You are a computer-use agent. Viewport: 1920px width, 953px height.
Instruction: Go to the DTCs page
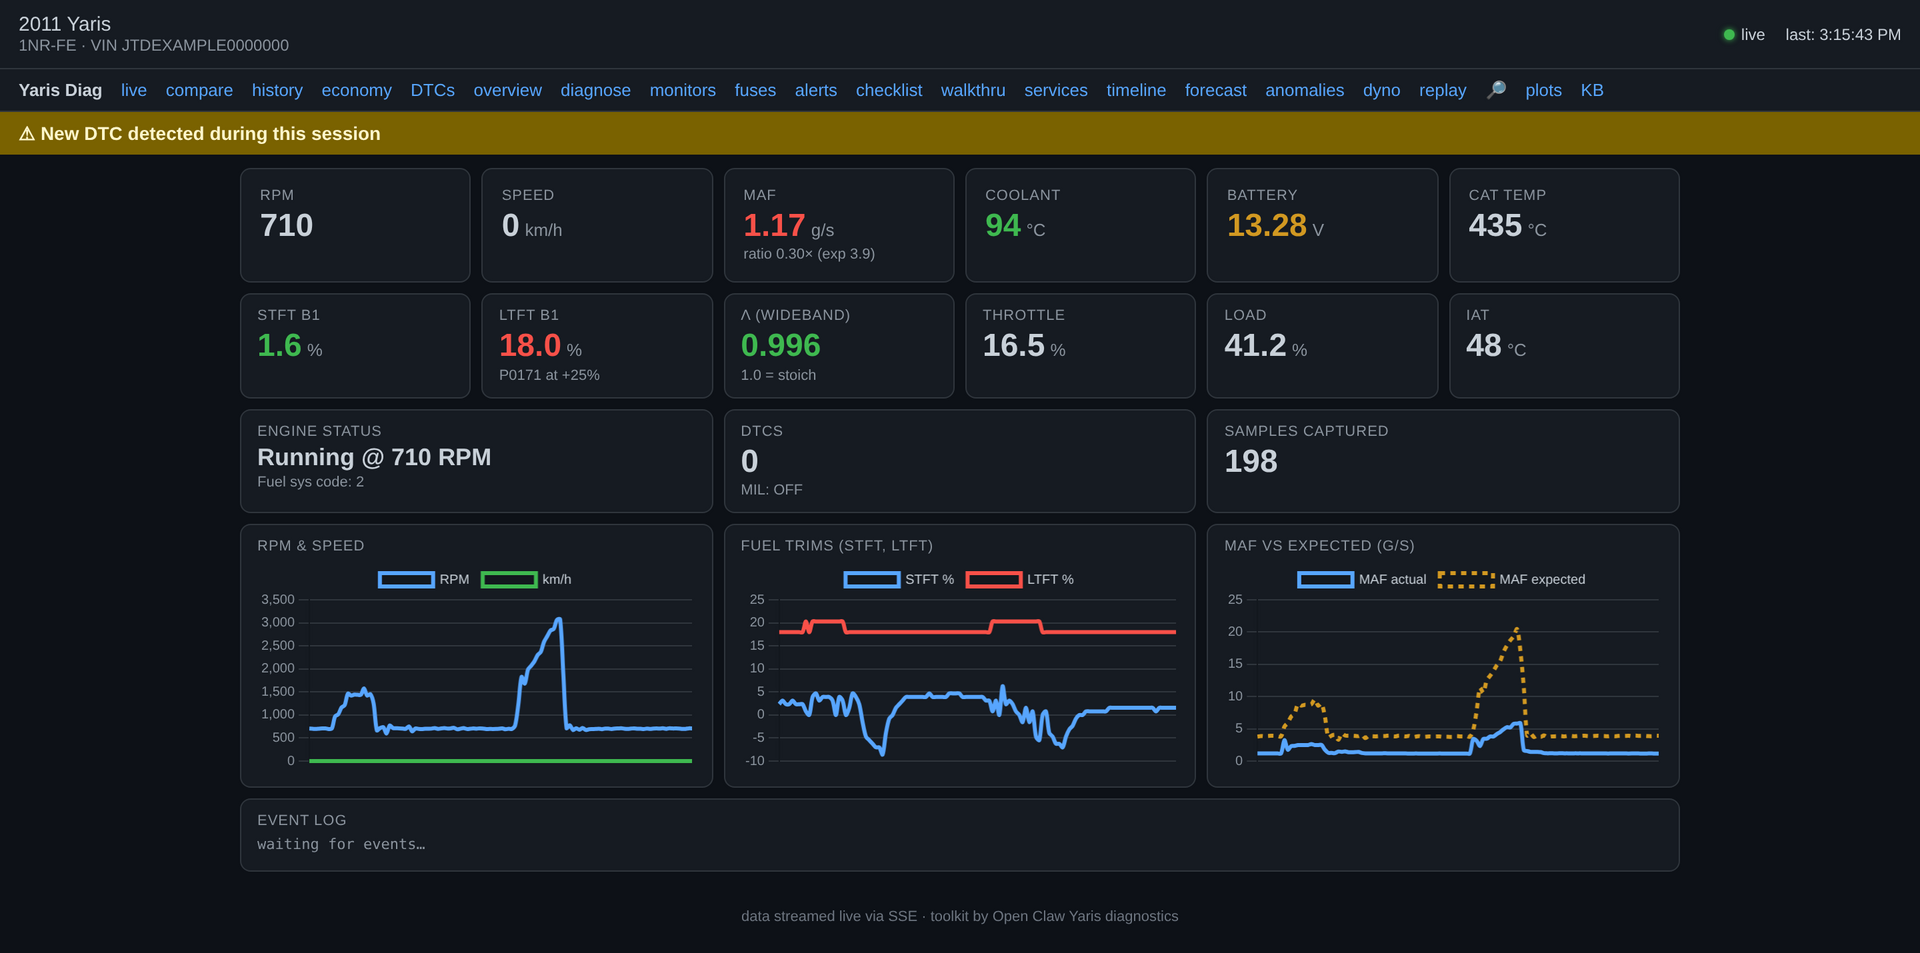click(x=432, y=90)
